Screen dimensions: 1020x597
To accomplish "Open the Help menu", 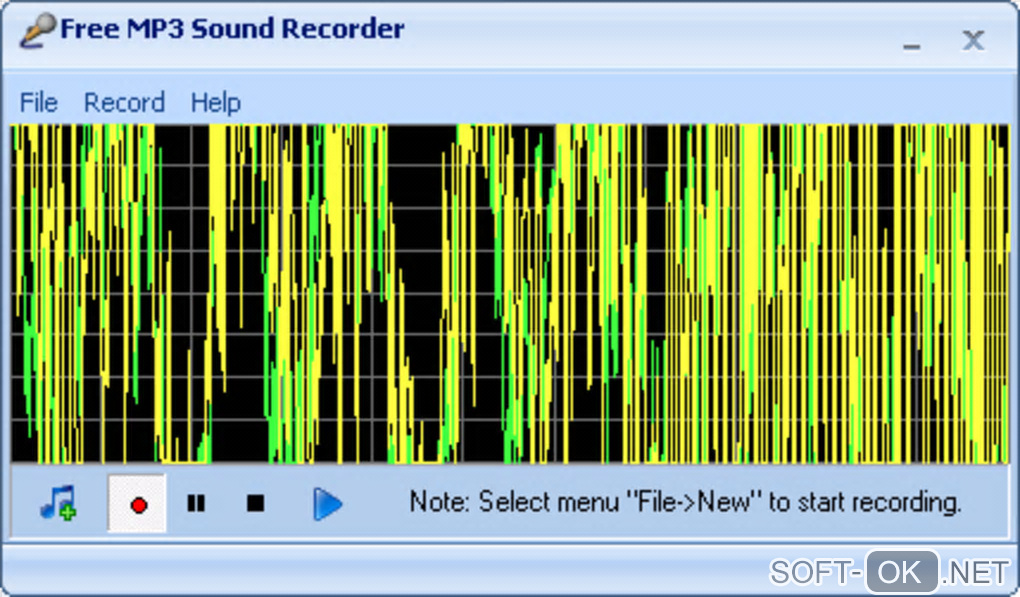I will coord(216,103).
